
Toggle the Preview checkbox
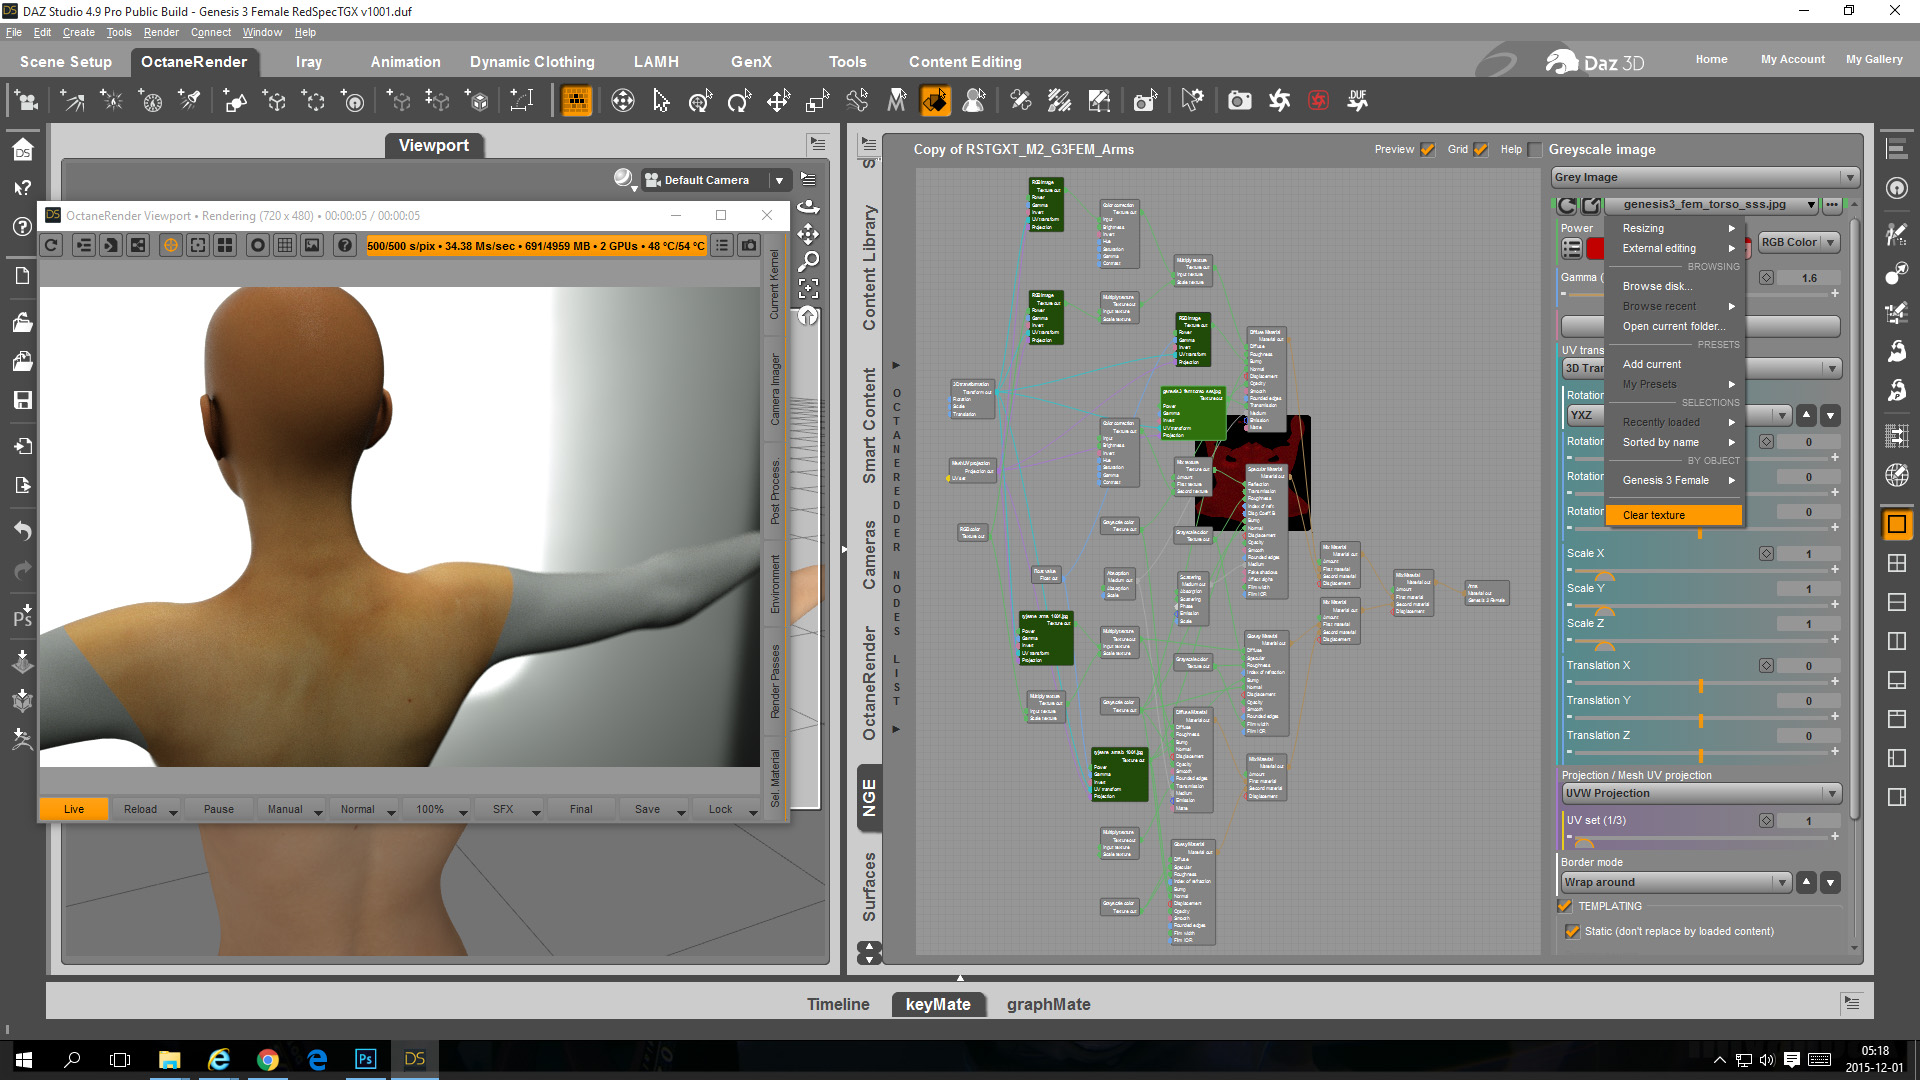1428,150
